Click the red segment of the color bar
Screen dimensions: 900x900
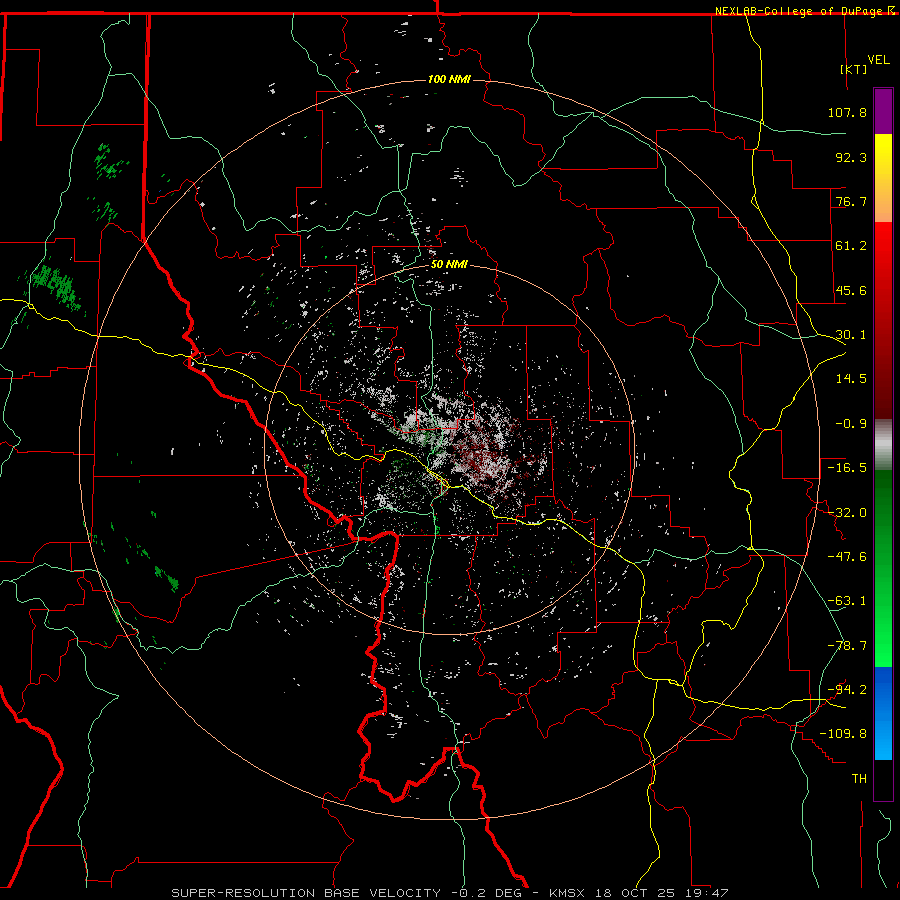tap(883, 320)
